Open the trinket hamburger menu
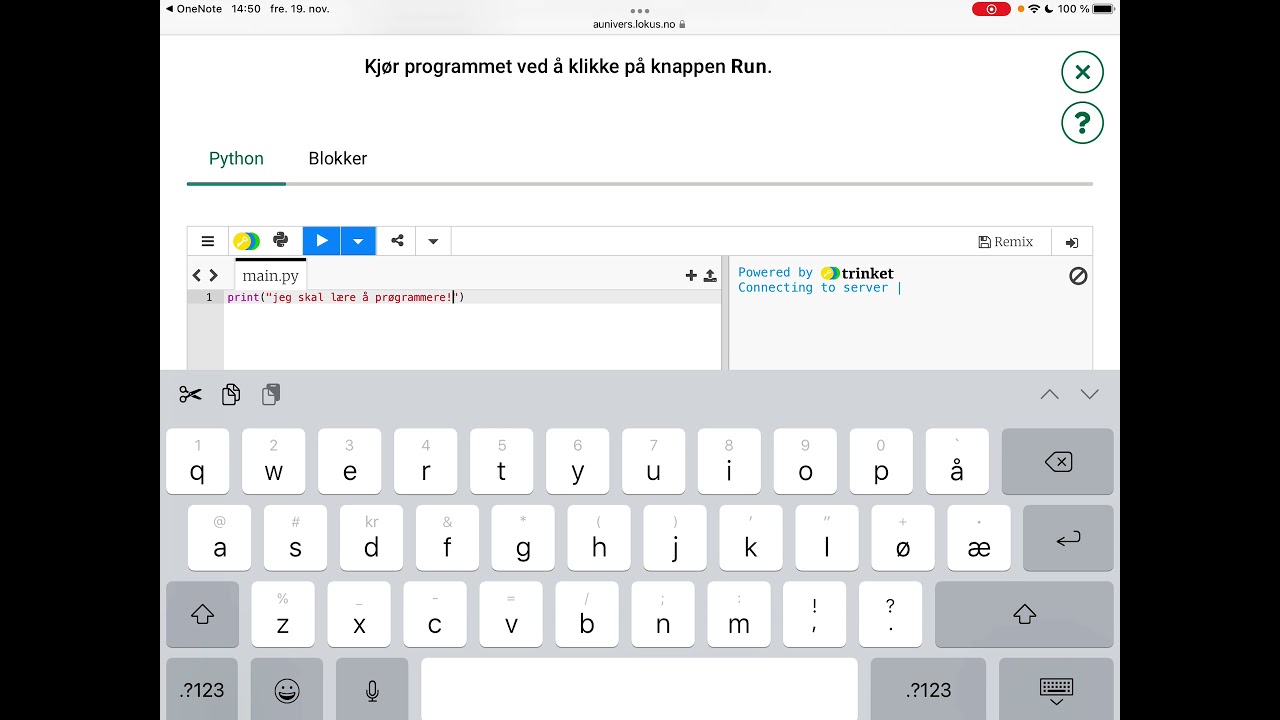This screenshot has height=720, width=1280. (208, 241)
